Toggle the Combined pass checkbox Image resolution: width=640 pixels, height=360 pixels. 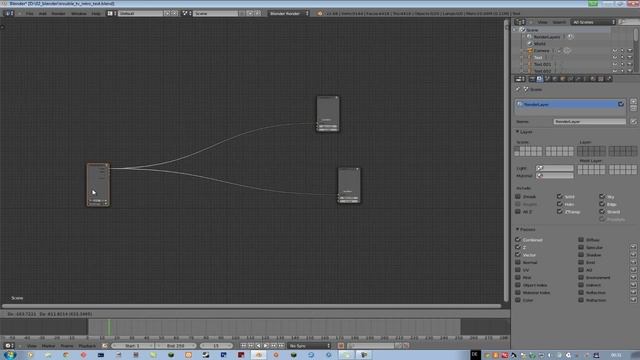click(x=518, y=240)
